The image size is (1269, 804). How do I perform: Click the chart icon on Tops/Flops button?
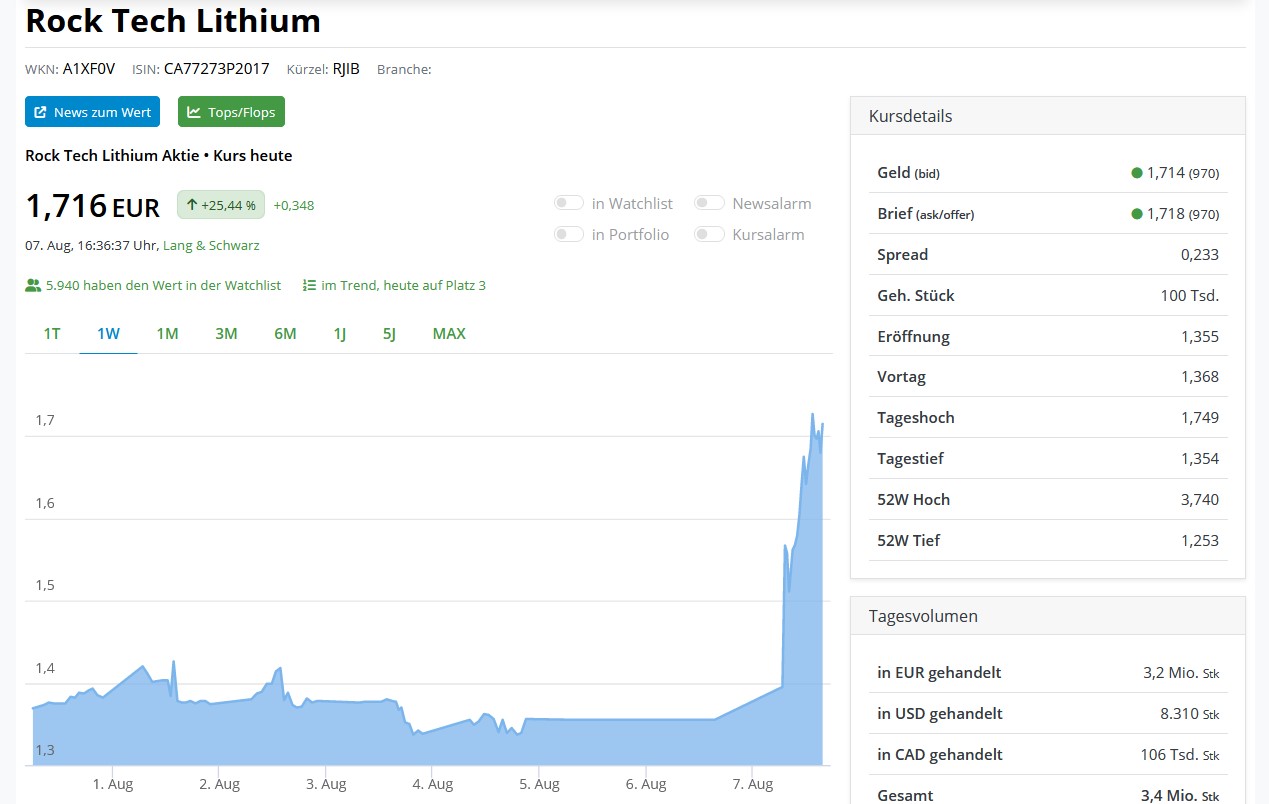point(194,112)
